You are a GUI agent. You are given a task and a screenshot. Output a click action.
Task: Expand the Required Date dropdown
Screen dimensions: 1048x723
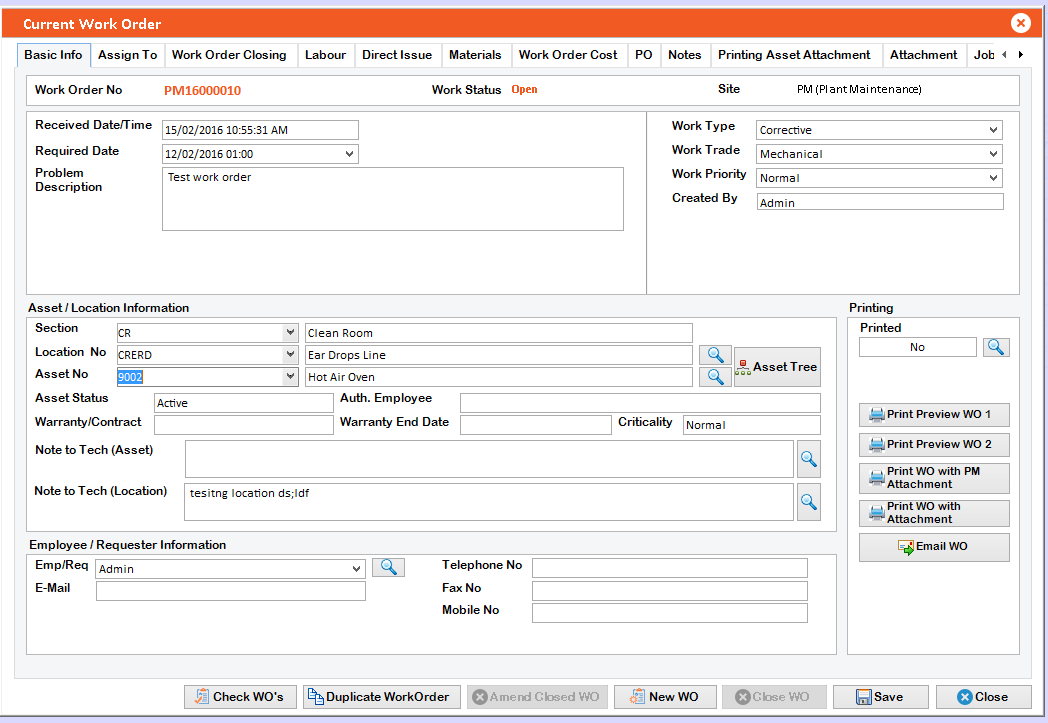tap(349, 154)
